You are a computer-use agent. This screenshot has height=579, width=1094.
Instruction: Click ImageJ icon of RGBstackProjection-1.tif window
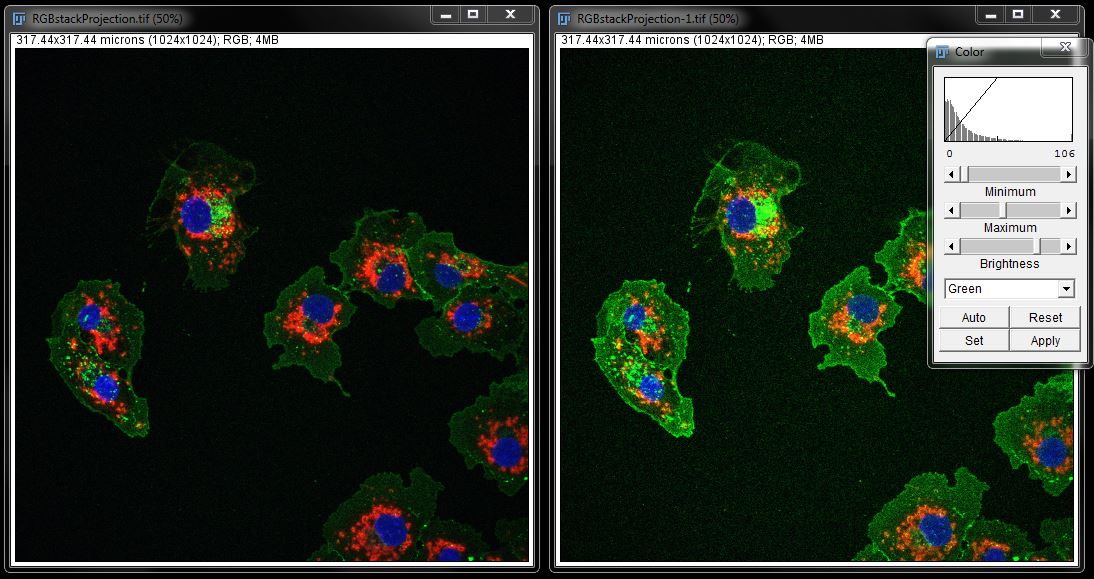pos(566,19)
